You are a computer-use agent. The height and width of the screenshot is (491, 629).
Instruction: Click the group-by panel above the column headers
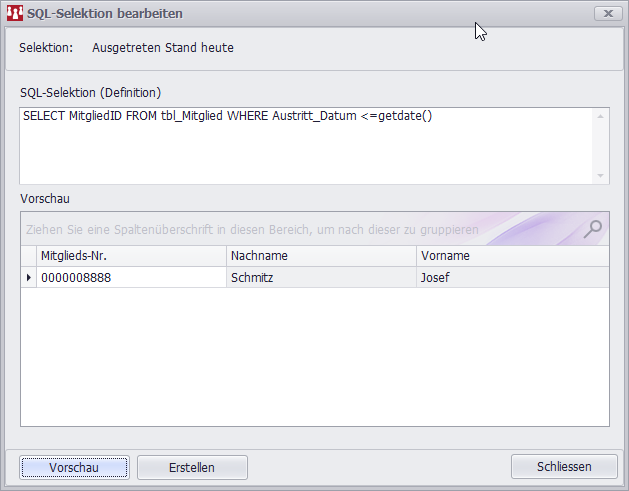coord(300,229)
